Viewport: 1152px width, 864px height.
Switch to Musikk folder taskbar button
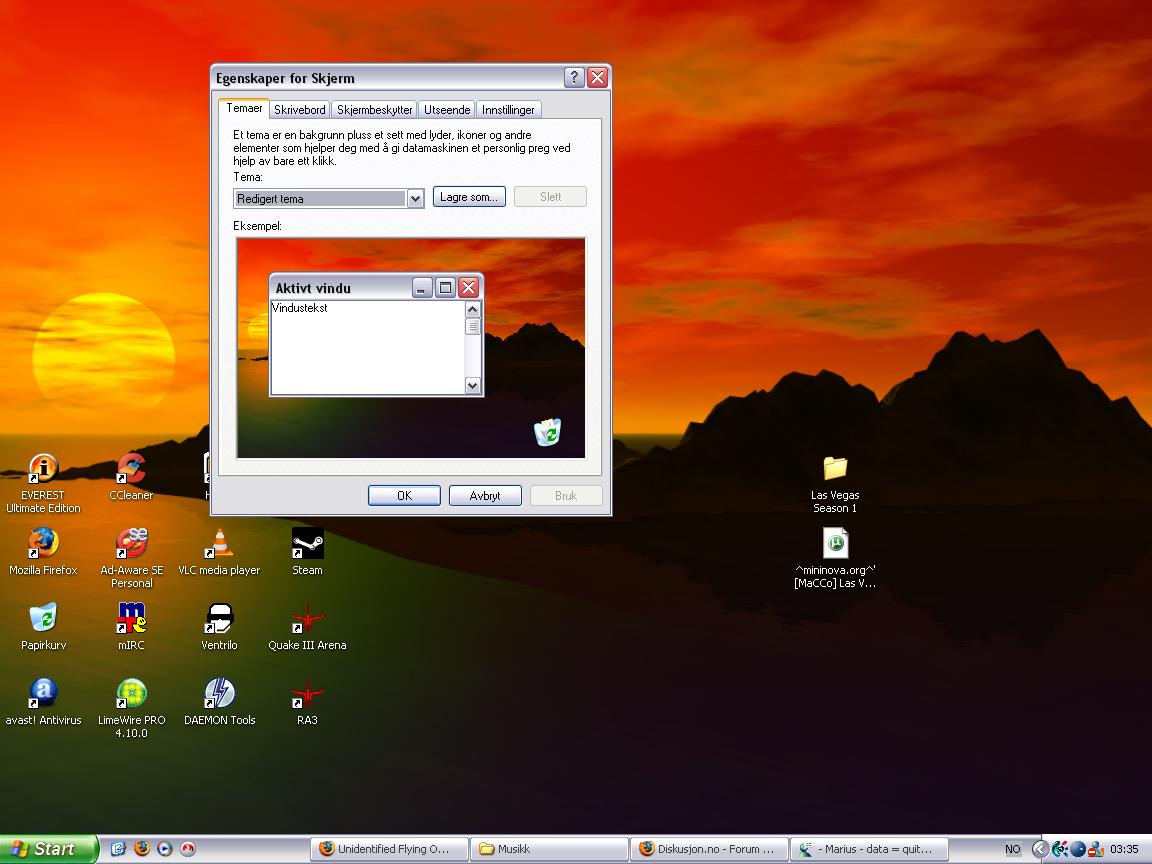[x=550, y=849]
